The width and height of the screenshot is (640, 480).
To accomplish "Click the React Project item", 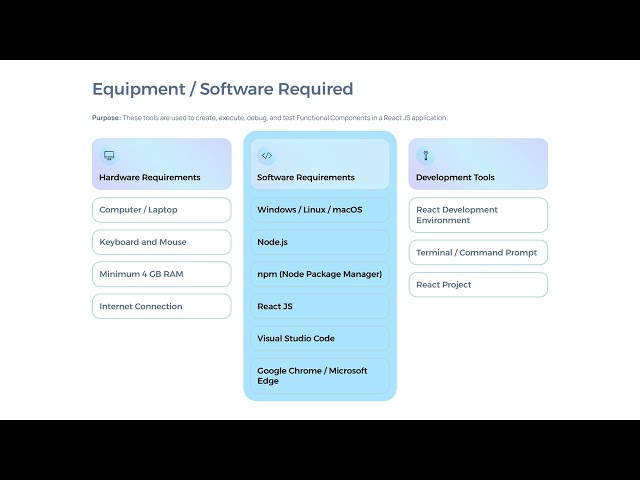I will (478, 285).
